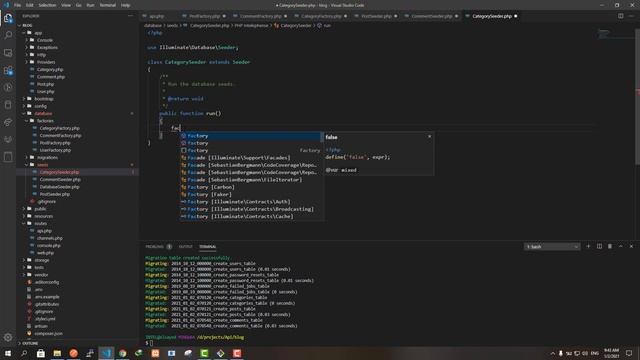Viewport: 640px width, 360px height.
Task: Close the suggestion details pane
Action: [x=429, y=136]
